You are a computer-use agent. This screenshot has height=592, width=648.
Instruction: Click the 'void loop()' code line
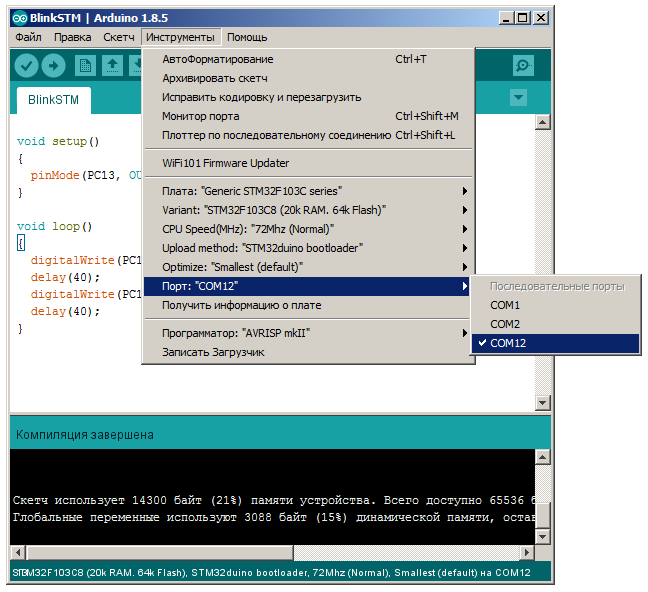pyautogui.click(x=55, y=227)
